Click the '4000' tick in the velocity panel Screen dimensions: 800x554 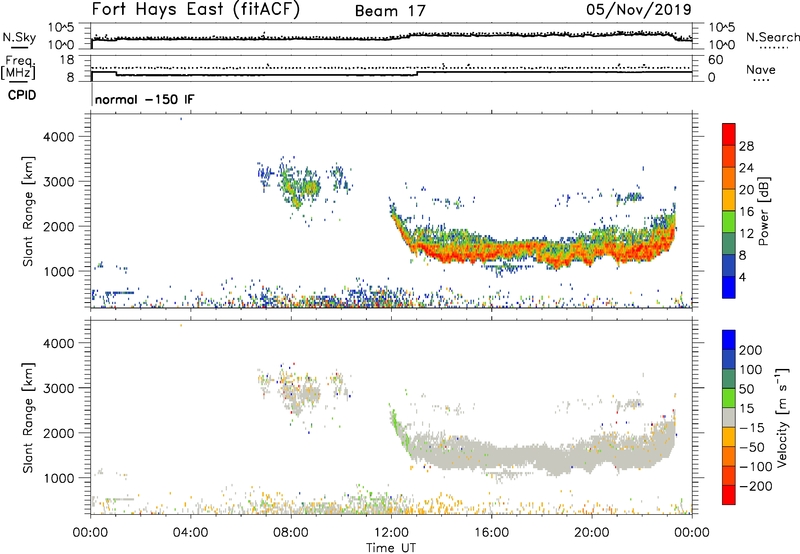click(59, 343)
